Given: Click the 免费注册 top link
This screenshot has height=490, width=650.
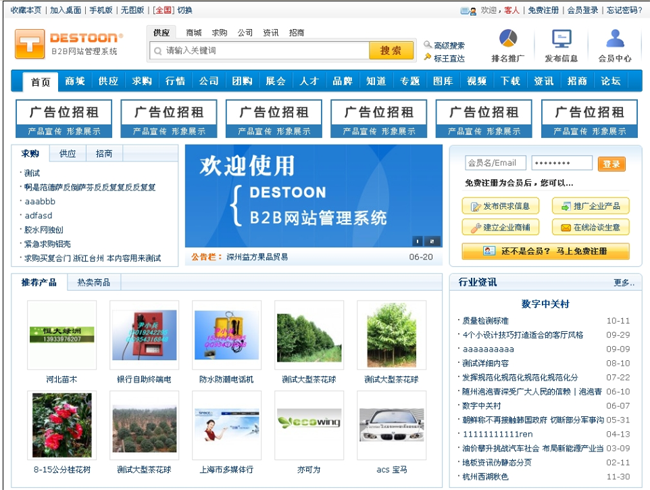Looking at the screenshot, I should tap(543, 10).
